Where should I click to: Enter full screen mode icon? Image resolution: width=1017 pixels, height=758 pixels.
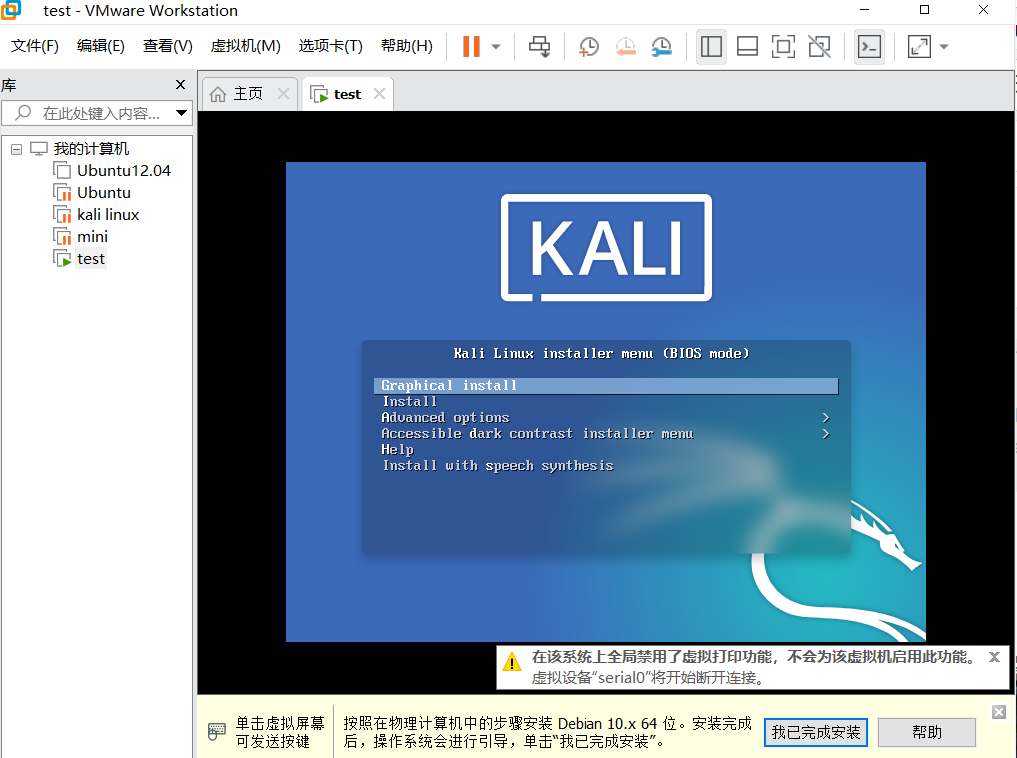pyautogui.click(x=784, y=47)
